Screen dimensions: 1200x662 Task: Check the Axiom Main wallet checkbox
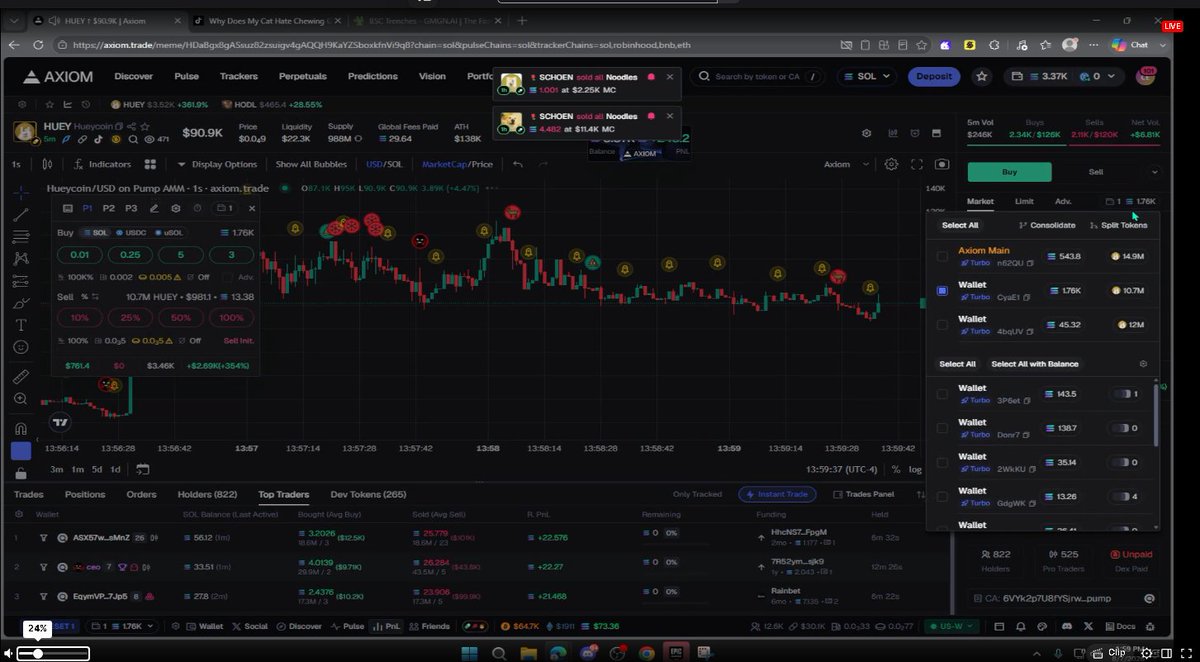click(x=942, y=257)
